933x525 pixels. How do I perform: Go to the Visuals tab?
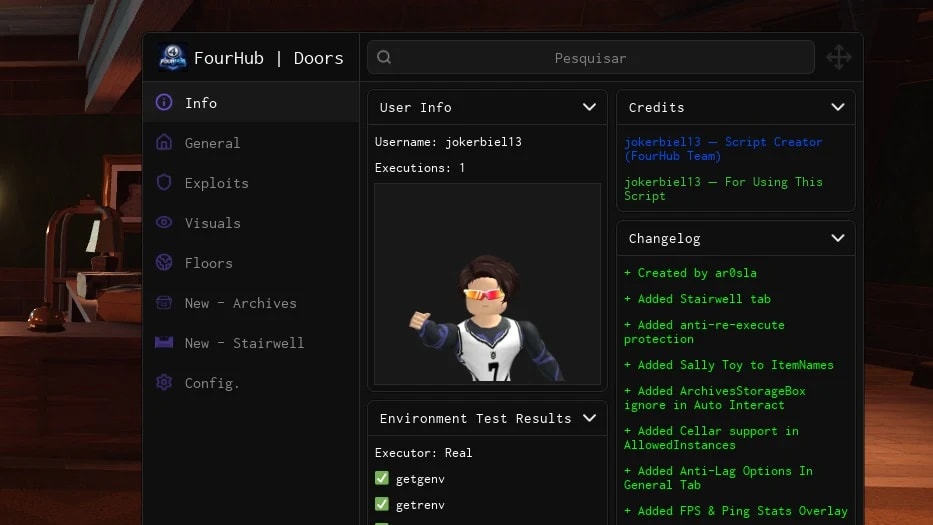(251, 222)
